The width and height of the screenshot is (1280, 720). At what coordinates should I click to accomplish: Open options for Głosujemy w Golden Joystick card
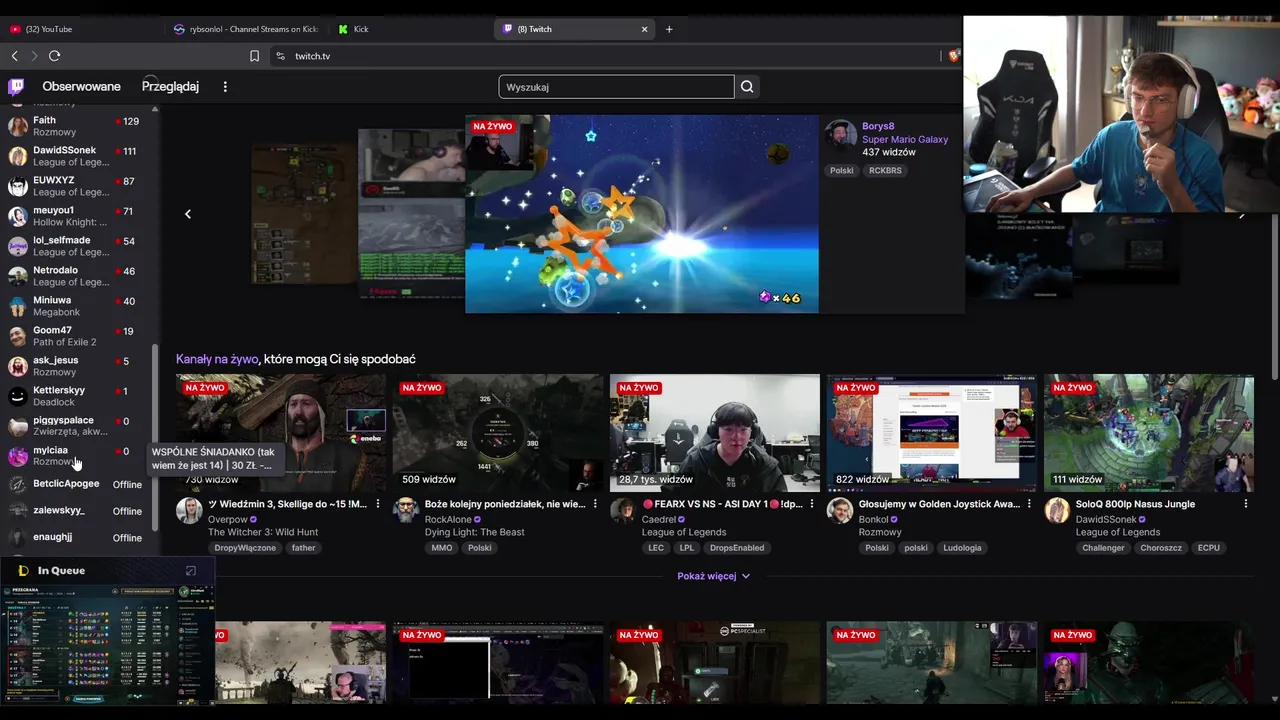pos(1029,504)
